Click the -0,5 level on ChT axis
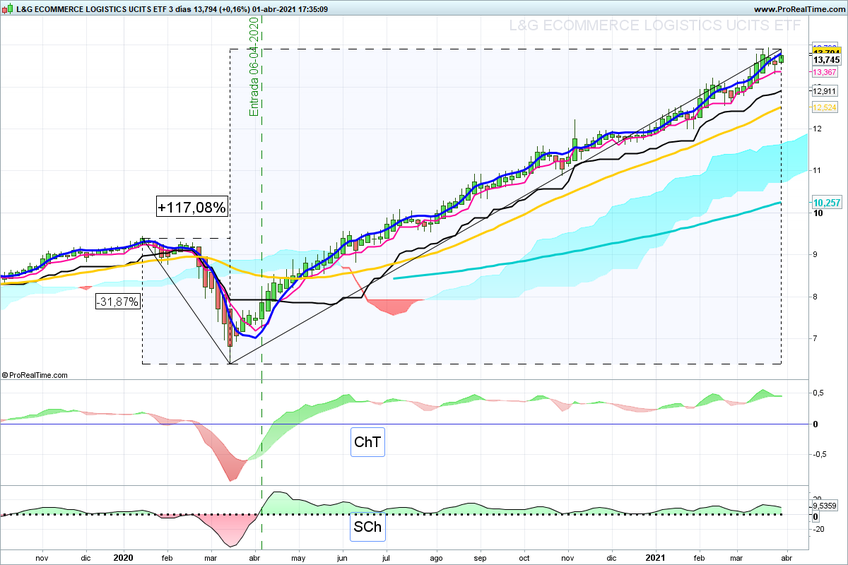848x565 pixels. (x=819, y=454)
